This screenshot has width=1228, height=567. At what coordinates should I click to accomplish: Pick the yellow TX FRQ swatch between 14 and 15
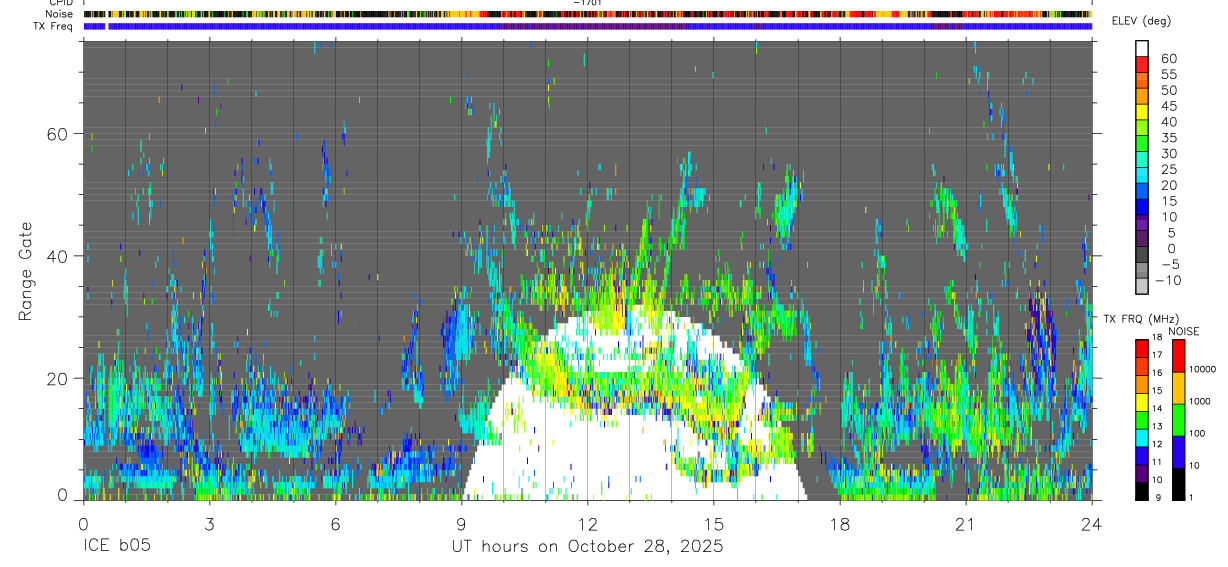(x=1142, y=402)
